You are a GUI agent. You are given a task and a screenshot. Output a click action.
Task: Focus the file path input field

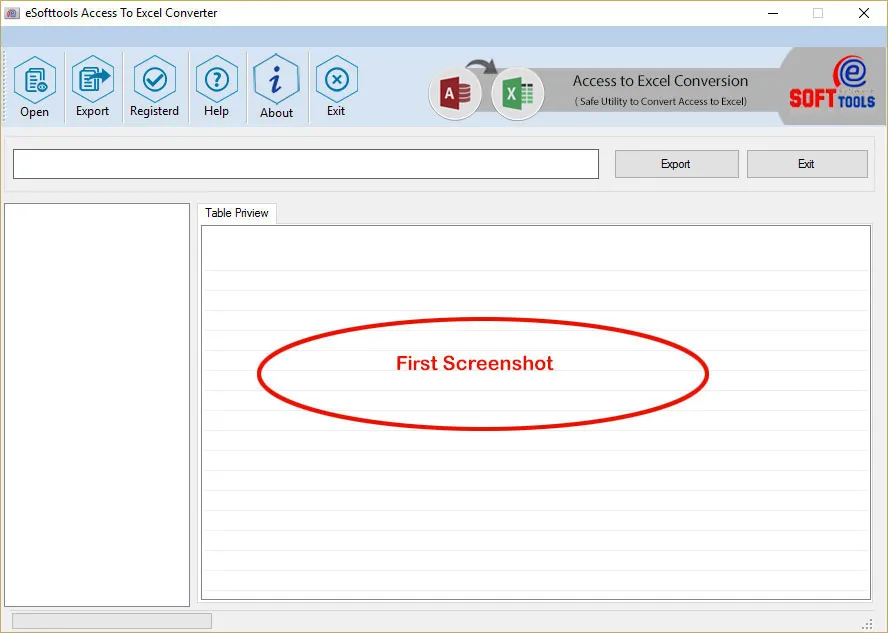click(x=306, y=164)
